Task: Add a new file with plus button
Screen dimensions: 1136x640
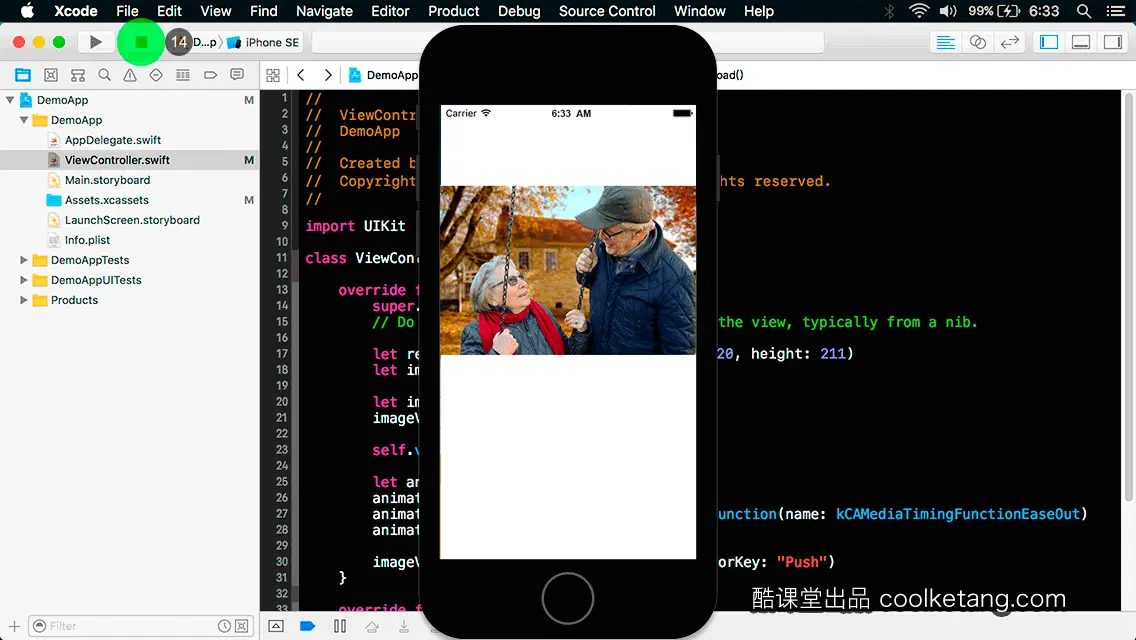Action: tap(14, 626)
